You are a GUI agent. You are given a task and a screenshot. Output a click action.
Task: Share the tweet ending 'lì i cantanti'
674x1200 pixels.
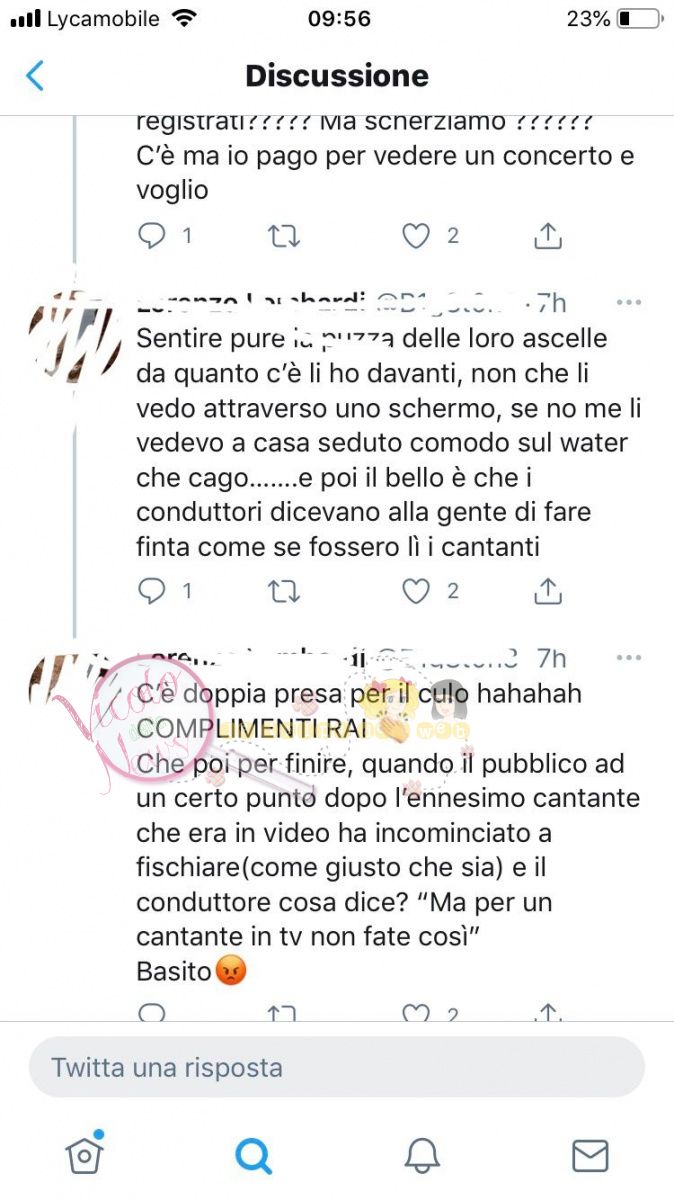tap(548, 591)
